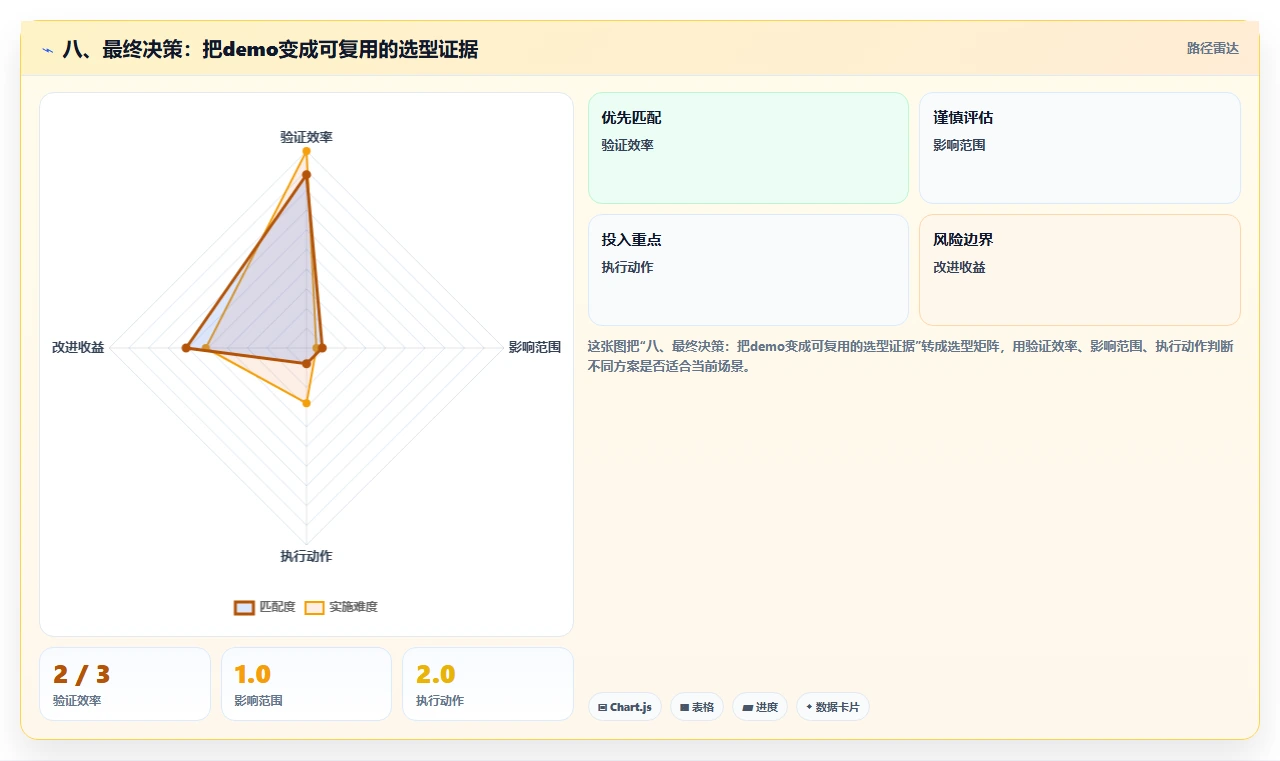
Task: Open the 投入重点 card
Action: point(748,270)
